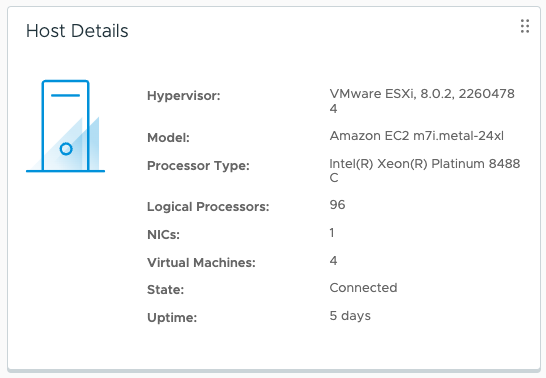The width and height of the screenshot is (546, 378).
Task: Select the Processor Type label
Action: [x=198, y=166]
